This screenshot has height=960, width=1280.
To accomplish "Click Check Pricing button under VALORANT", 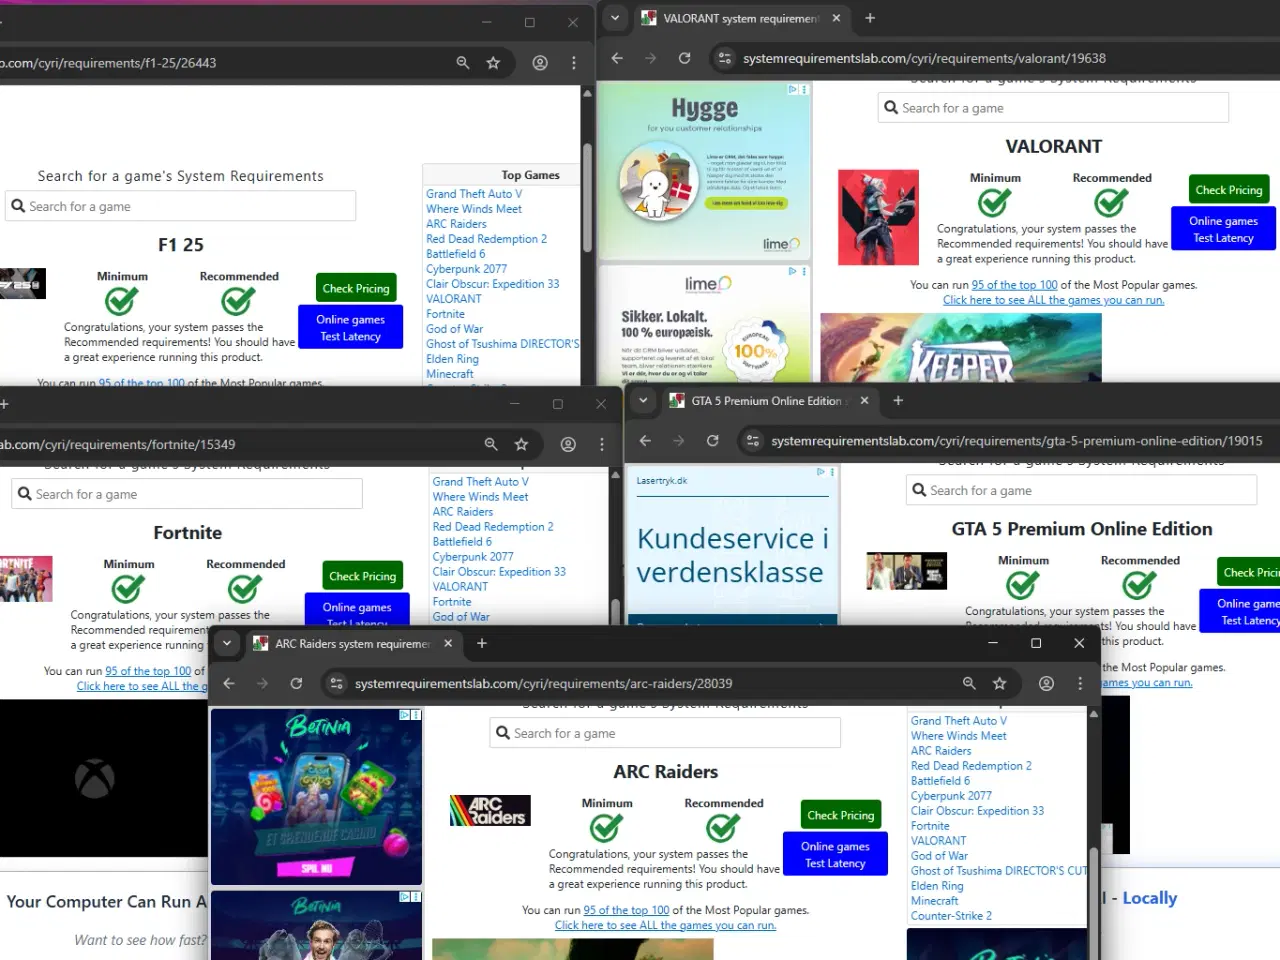I will click(1228, 190).
